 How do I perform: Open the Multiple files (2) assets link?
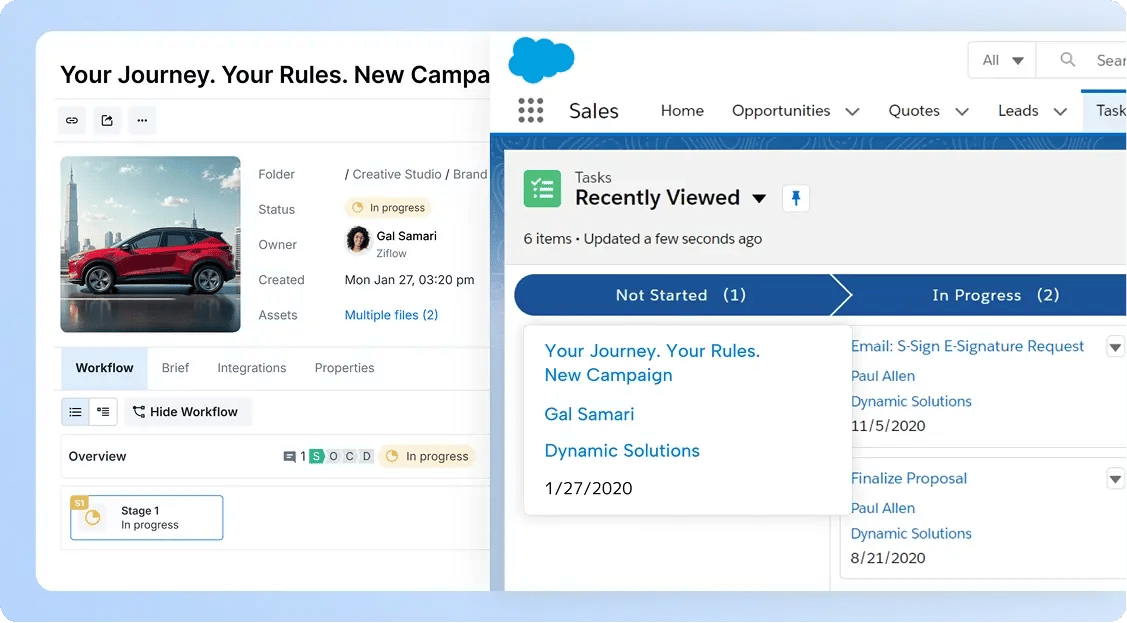tap(391, 314)
